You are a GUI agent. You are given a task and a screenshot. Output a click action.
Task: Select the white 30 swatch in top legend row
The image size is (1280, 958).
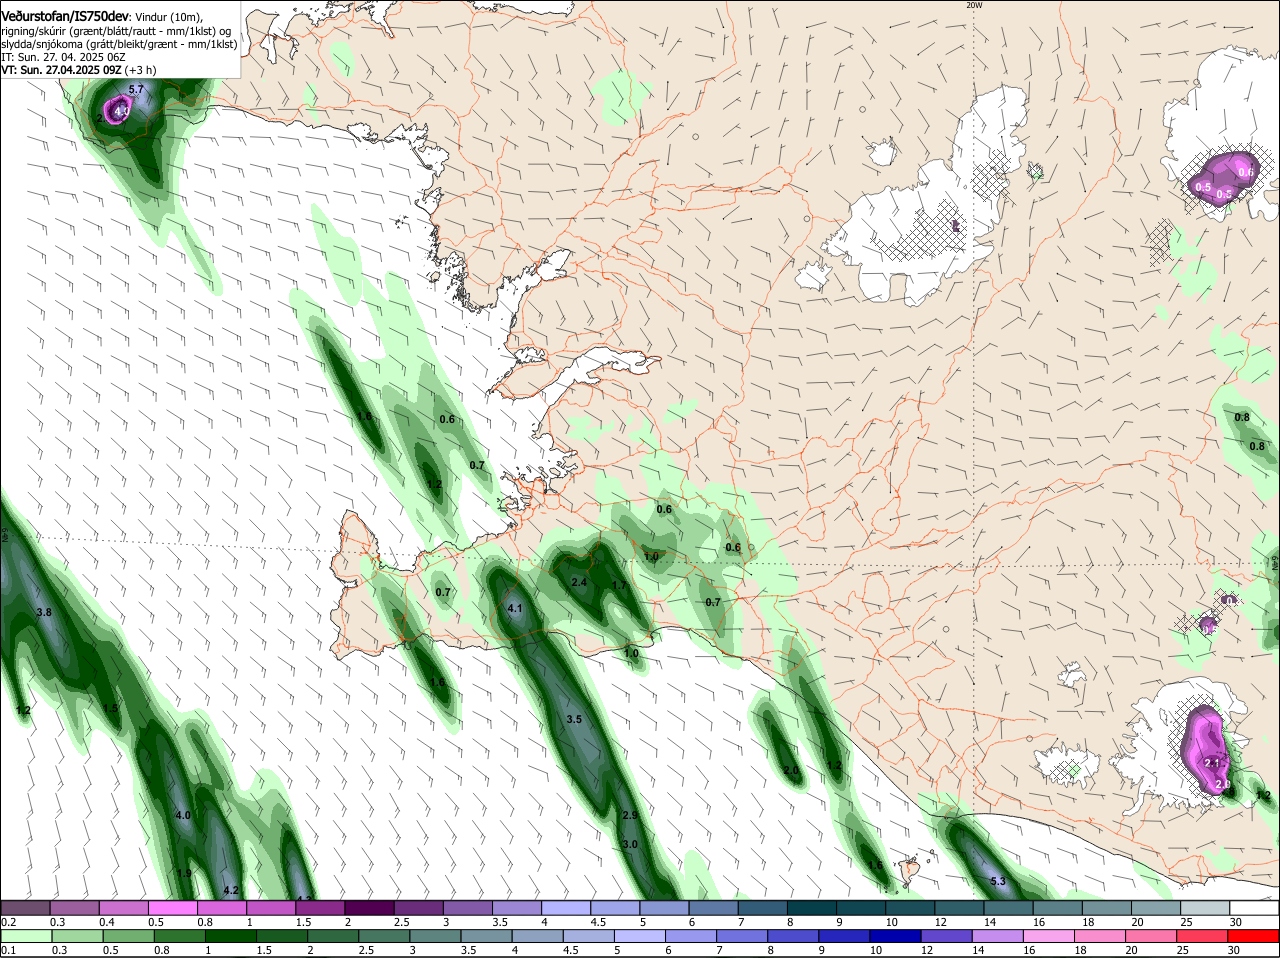[1254, 908]
